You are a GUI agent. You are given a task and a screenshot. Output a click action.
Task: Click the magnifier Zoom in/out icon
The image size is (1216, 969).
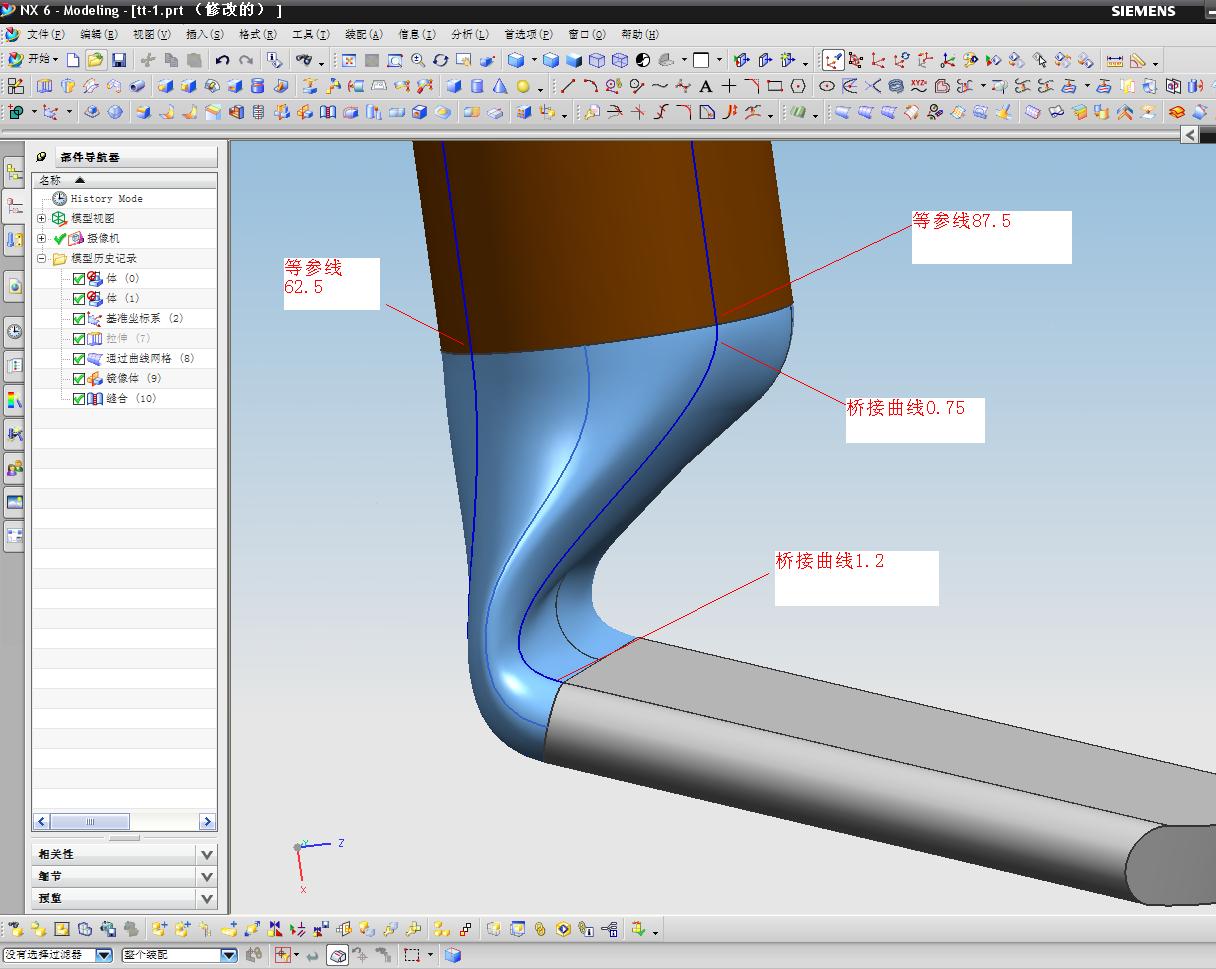click(417, 60)
